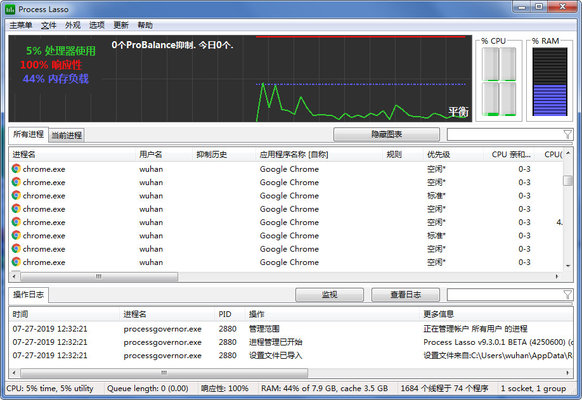Click the 隐藏图表 button
The width and height of the screenshot is (582, 400).
click(x=386, y=134)
